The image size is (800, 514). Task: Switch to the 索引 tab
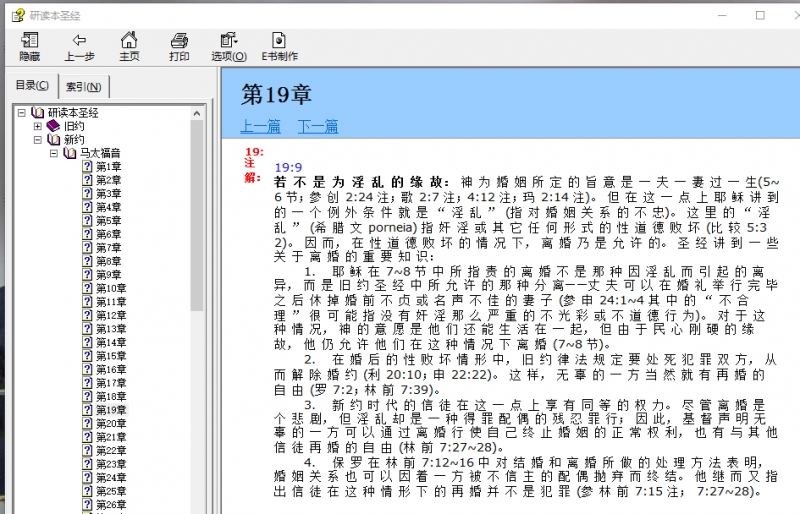[x=82, y=86]
